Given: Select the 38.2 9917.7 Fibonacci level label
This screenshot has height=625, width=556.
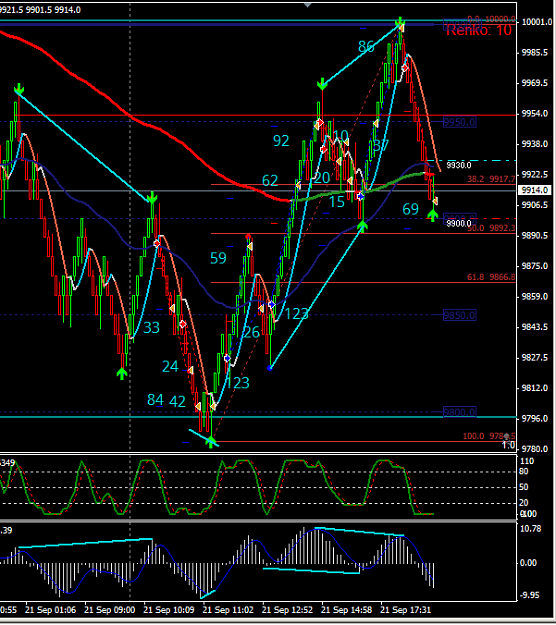Looking at the screenshot, I should coord(491,179).
